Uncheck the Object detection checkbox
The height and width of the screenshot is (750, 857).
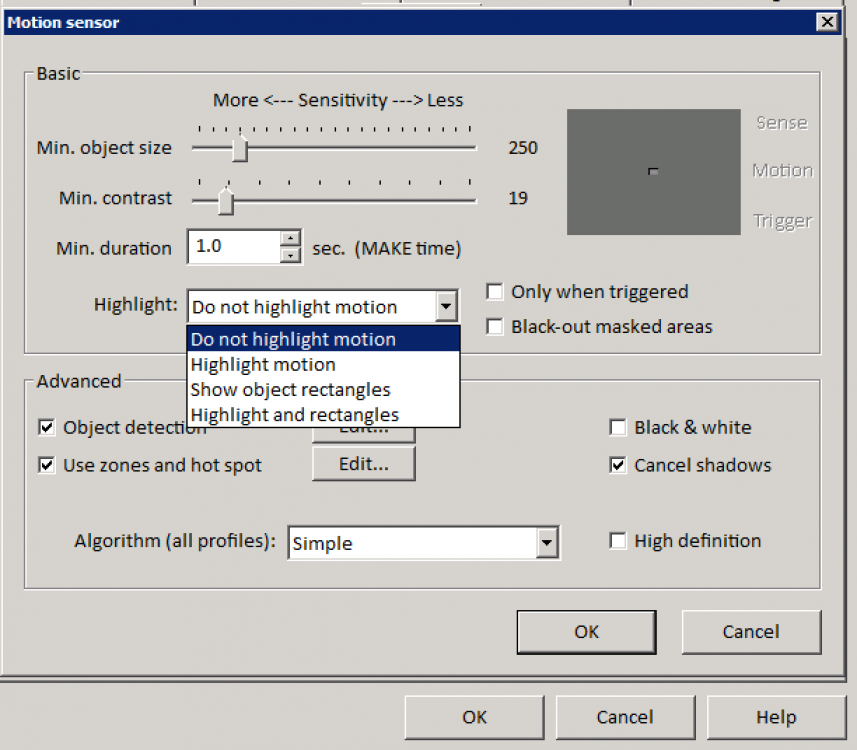pyautogui.click(x=46, y=428)
